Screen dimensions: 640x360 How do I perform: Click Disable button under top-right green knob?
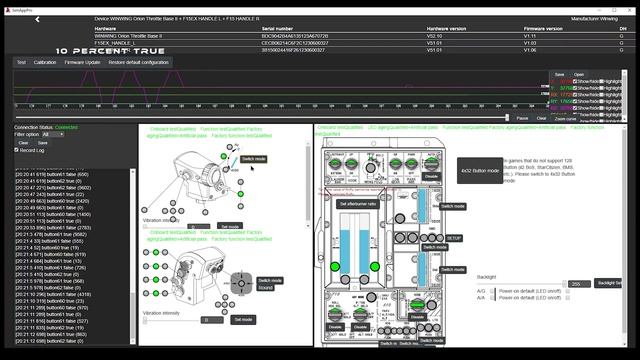(431, 176)
